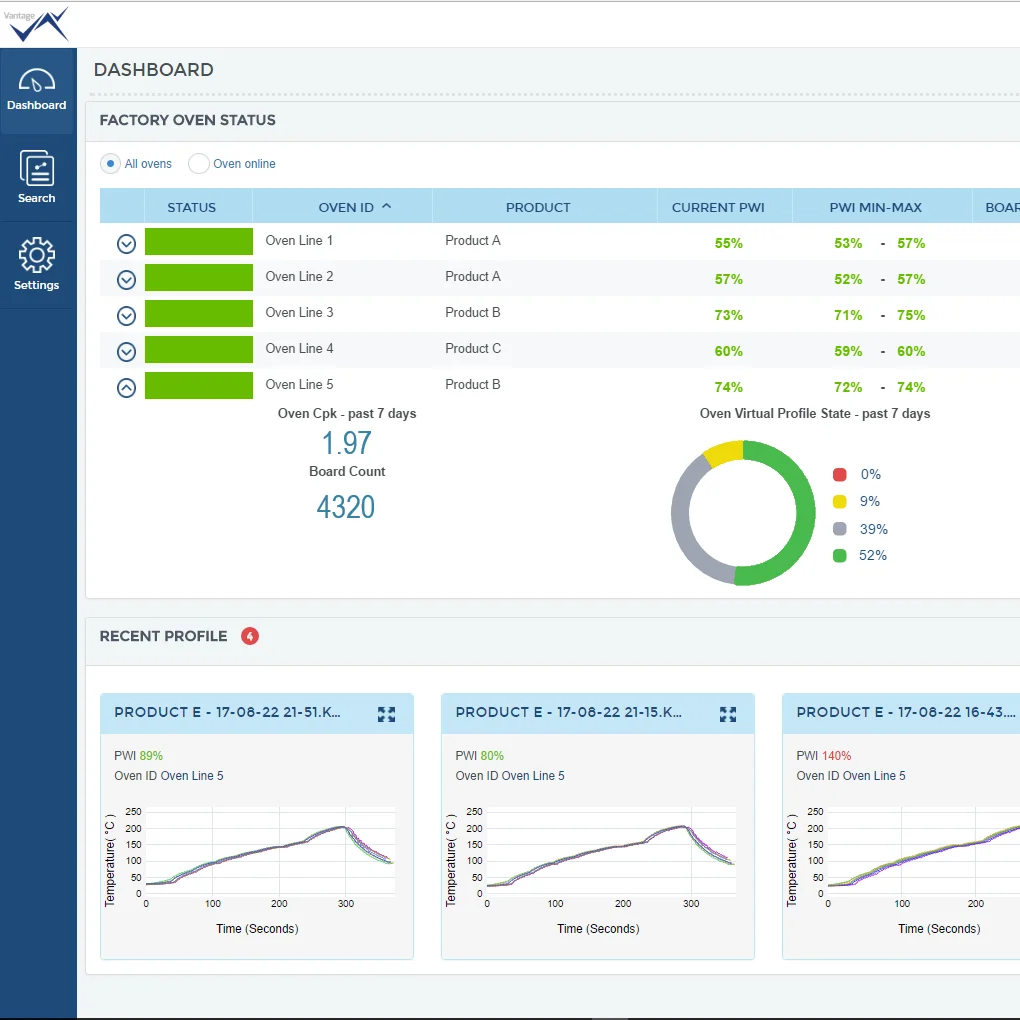Click the gray legend swatch for 39%
The width and height of the screenshot is (1020, 1020).
click(x=840, y=529)
